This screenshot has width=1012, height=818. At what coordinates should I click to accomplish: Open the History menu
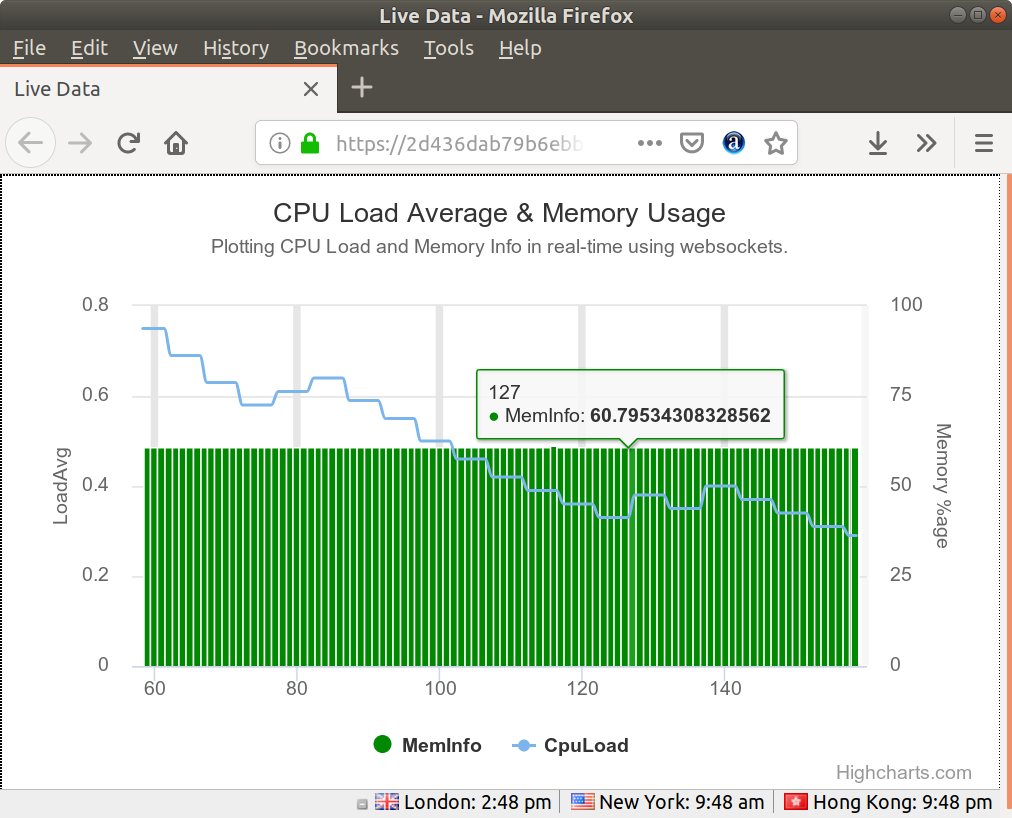coord(235,48)
